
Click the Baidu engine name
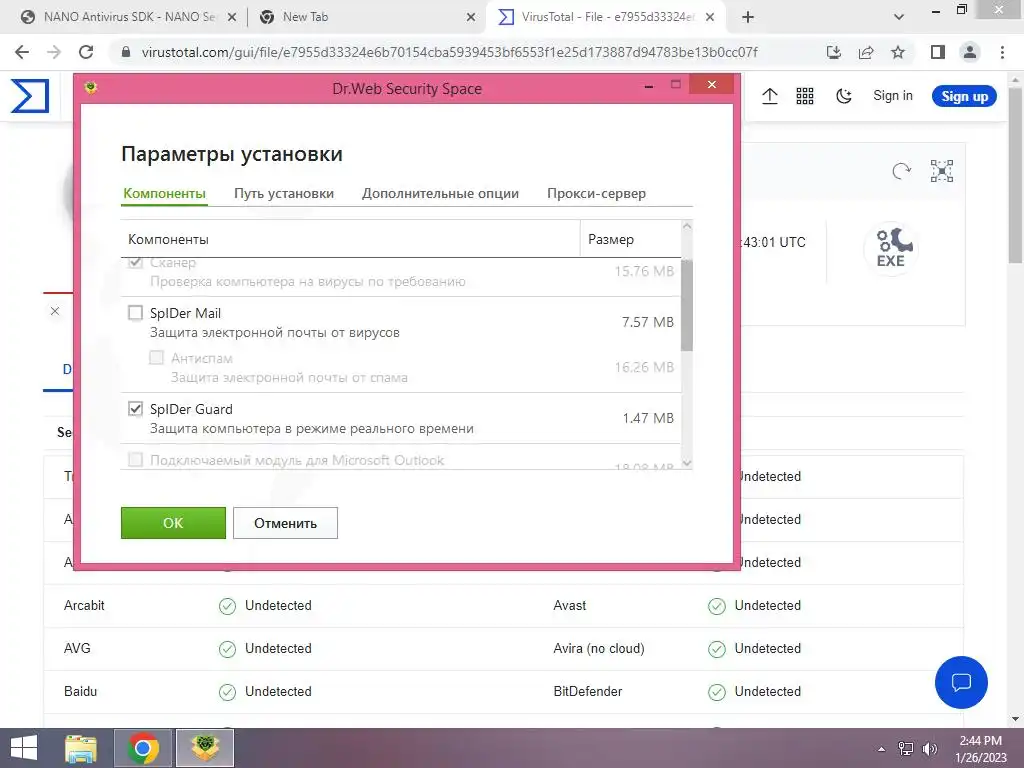coord(80,691)
